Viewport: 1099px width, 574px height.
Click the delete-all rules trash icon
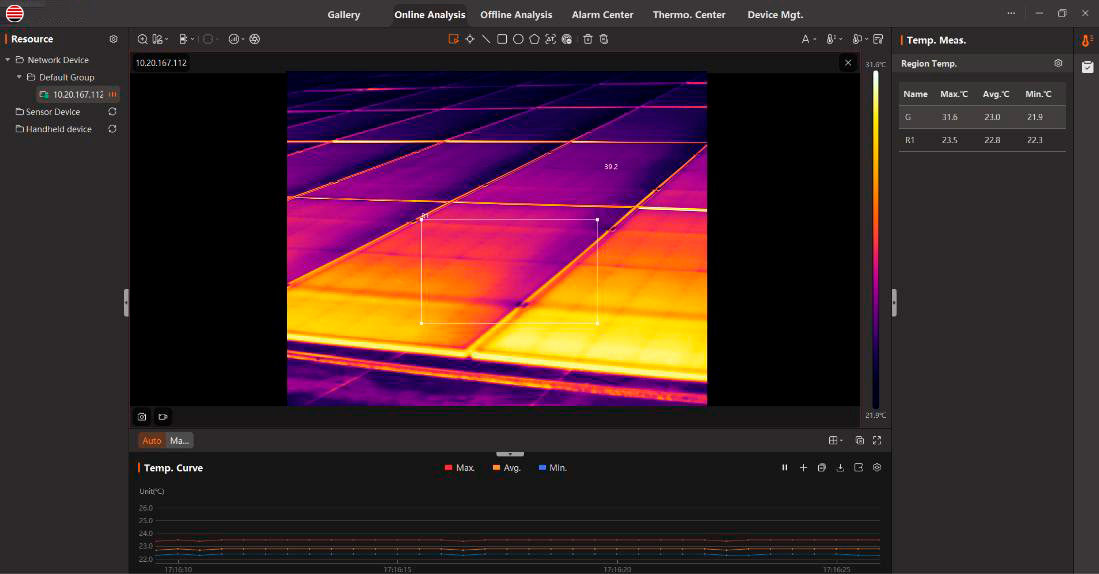point(603,39)
